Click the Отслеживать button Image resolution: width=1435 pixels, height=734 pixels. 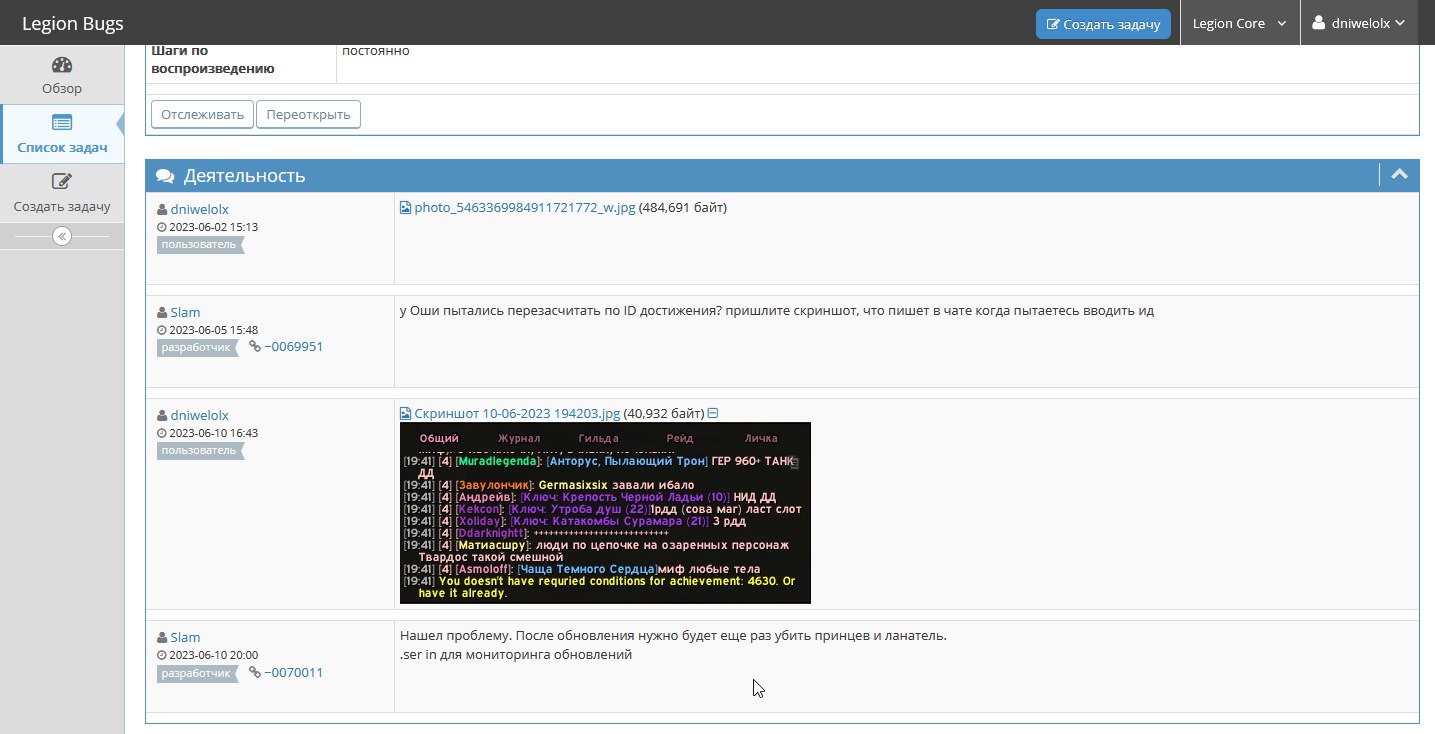click(202, 114)
